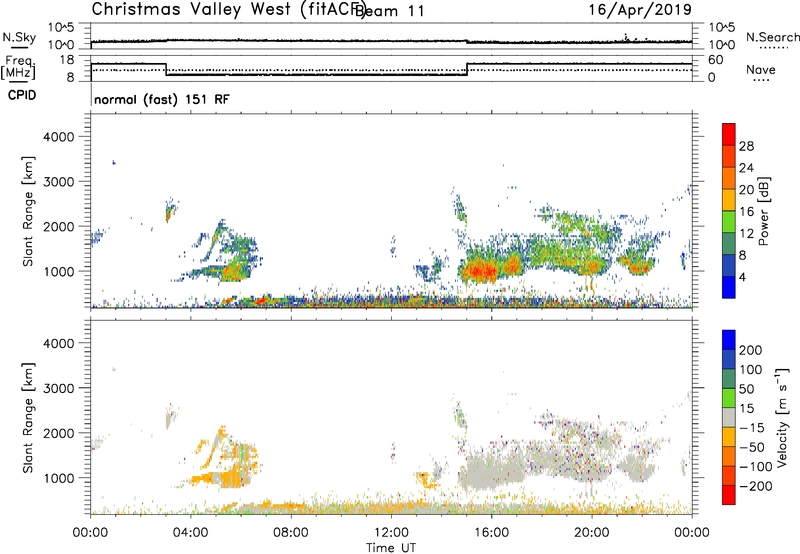The height and width of the screenshot is (554, 800).
Task: Click the date 16/Apr/2019
Action: click(x=640, y=10)
